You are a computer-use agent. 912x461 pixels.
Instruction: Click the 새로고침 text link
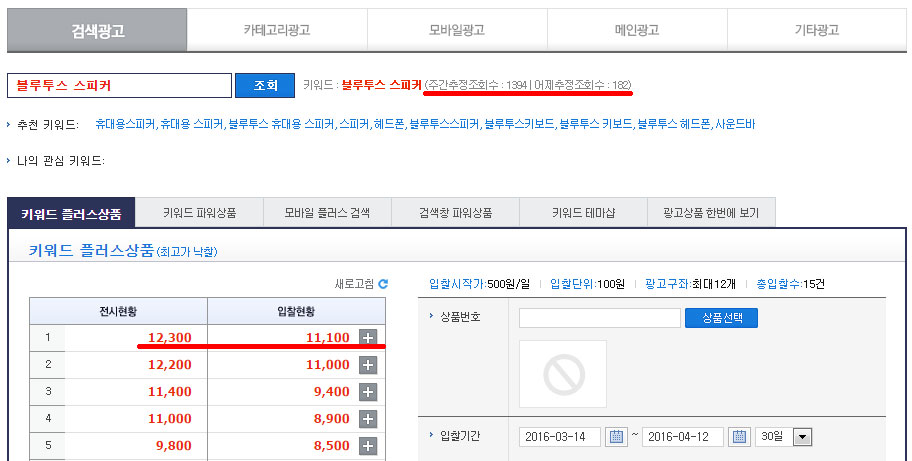coord(354,284)
